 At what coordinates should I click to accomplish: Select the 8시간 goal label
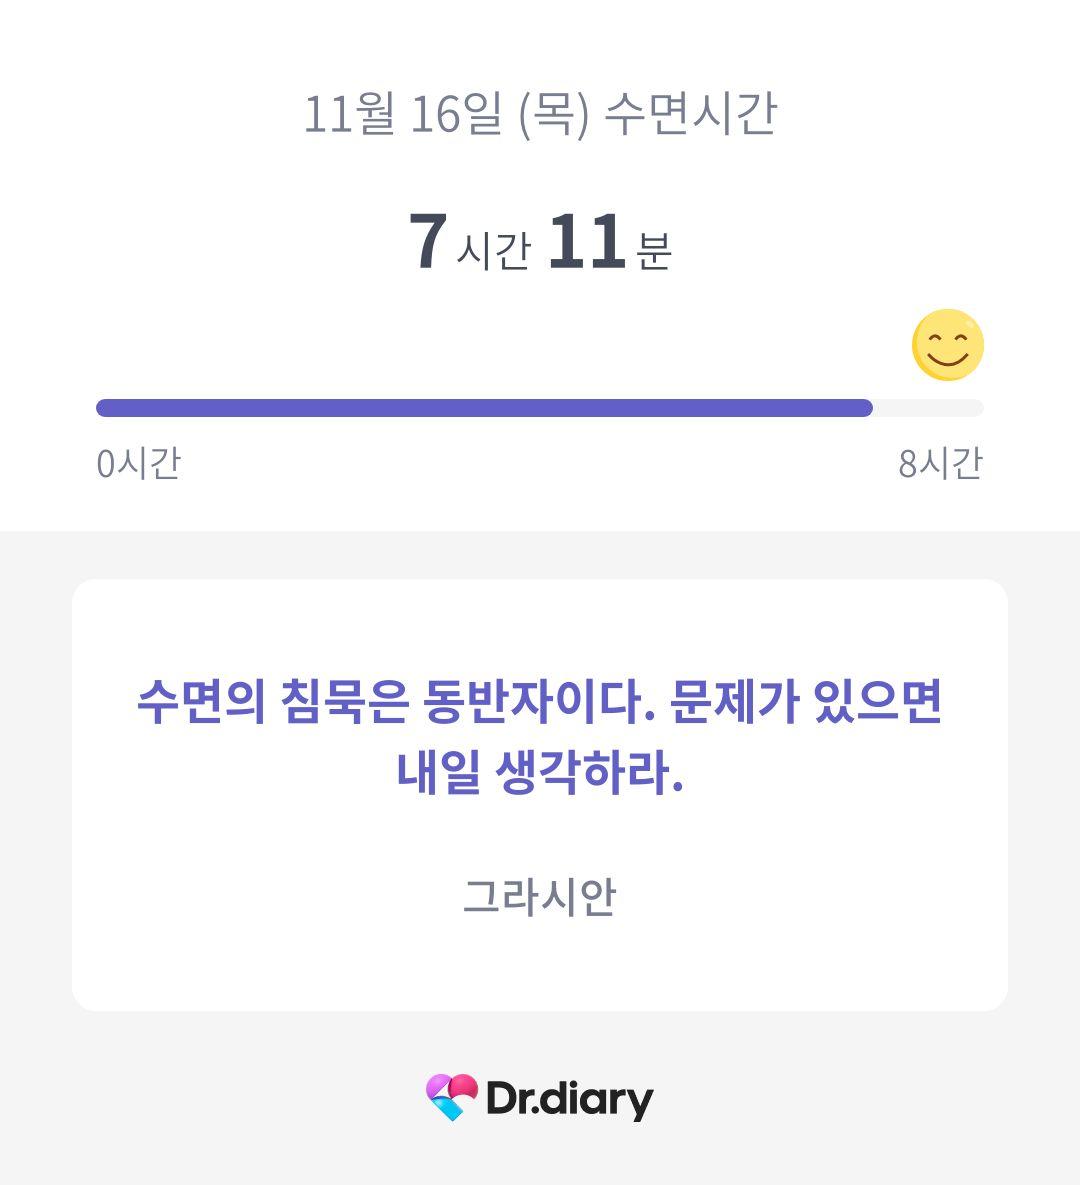click(941, 463)
